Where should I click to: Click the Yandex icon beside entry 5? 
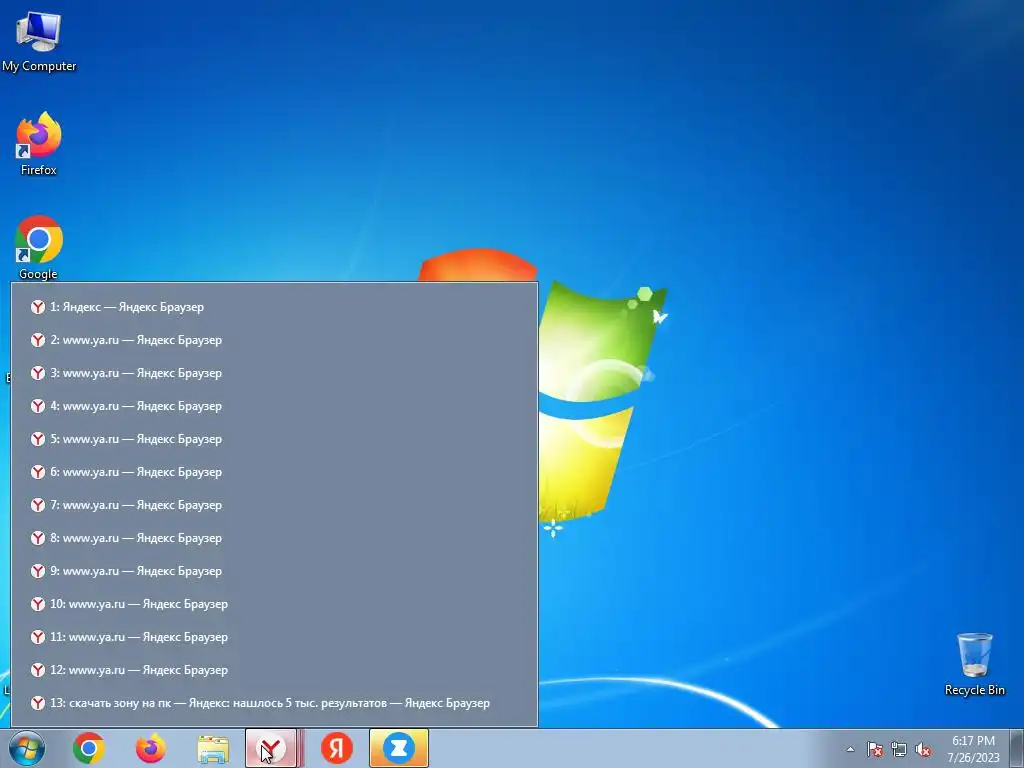(38, 439)
